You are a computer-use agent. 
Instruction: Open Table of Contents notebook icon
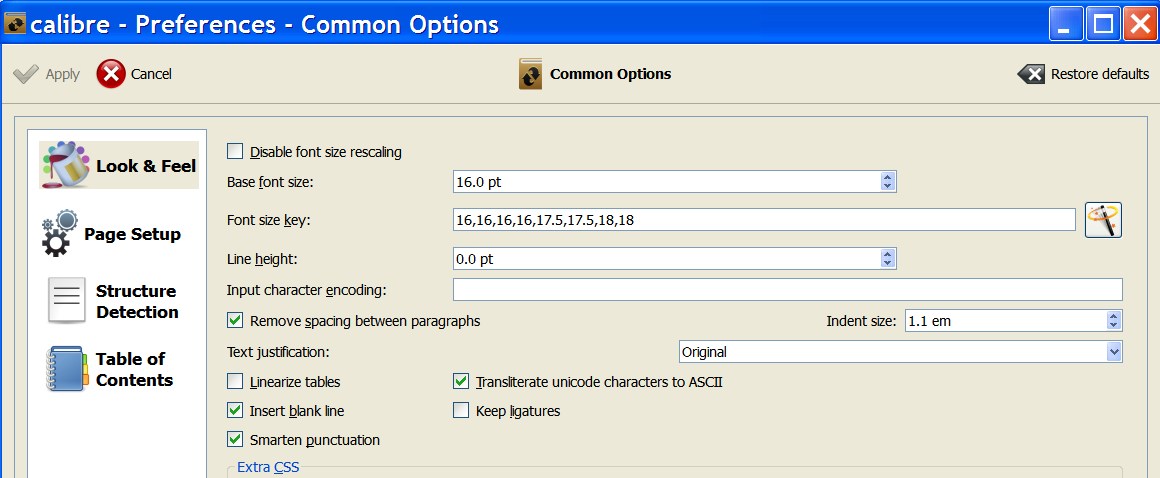(67, 369)
